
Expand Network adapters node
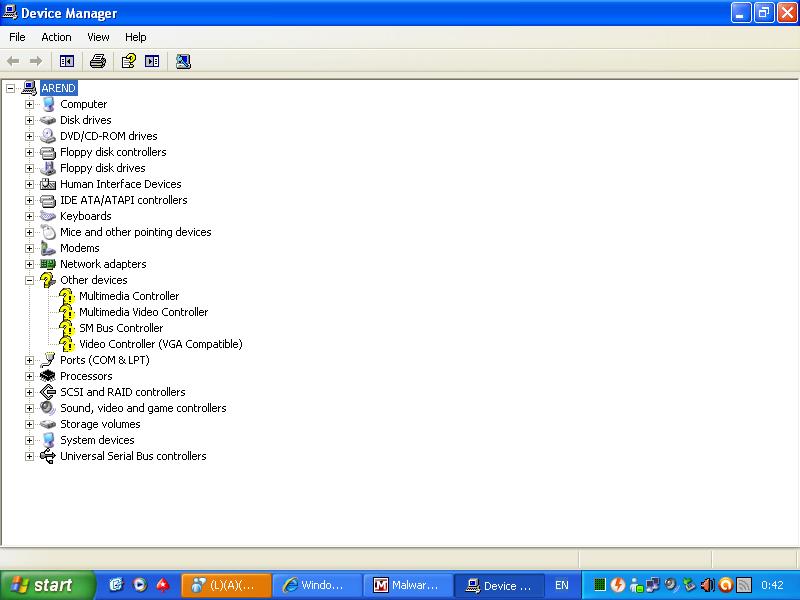coord(30,264)
